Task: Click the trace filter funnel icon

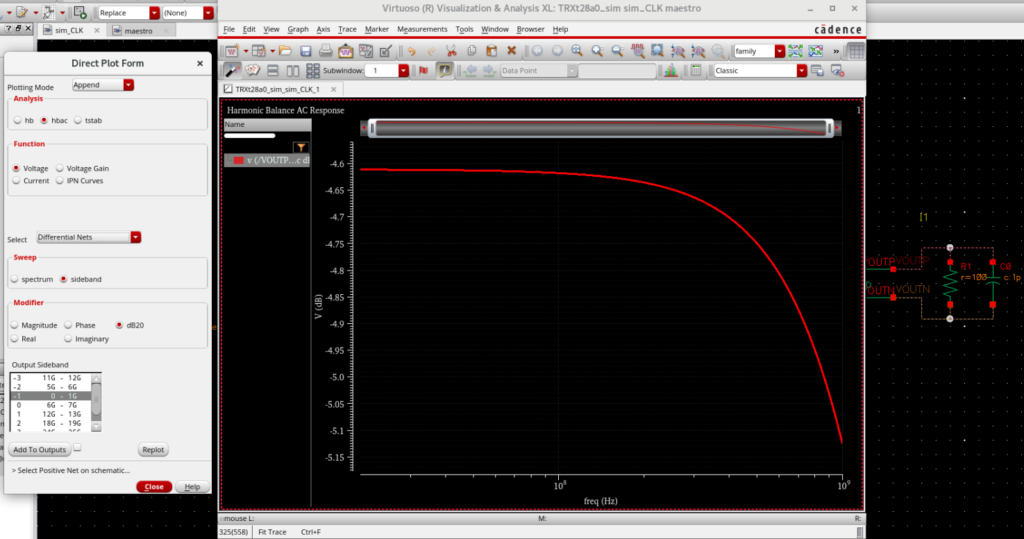Action: [x=300, y=147]
